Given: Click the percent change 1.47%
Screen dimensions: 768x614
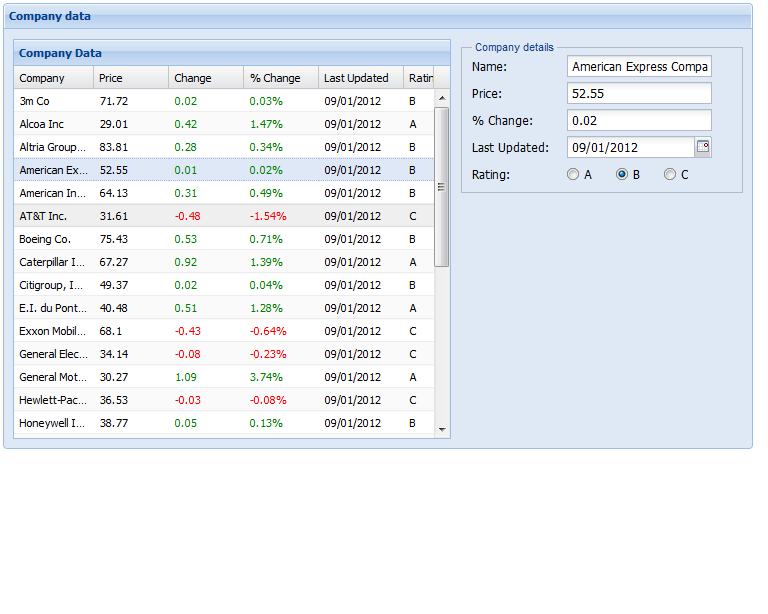Looking at the screenshot, I should point(266,124).
